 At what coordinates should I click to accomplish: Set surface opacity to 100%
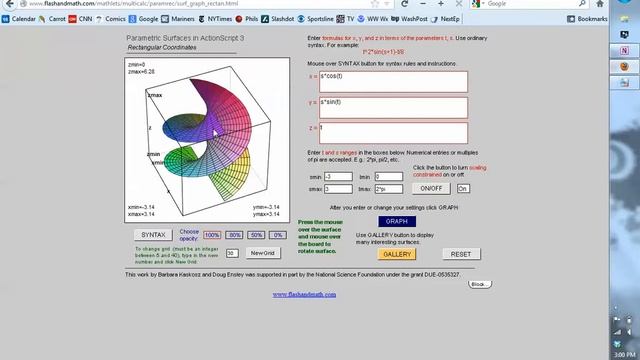coord(212,235)
